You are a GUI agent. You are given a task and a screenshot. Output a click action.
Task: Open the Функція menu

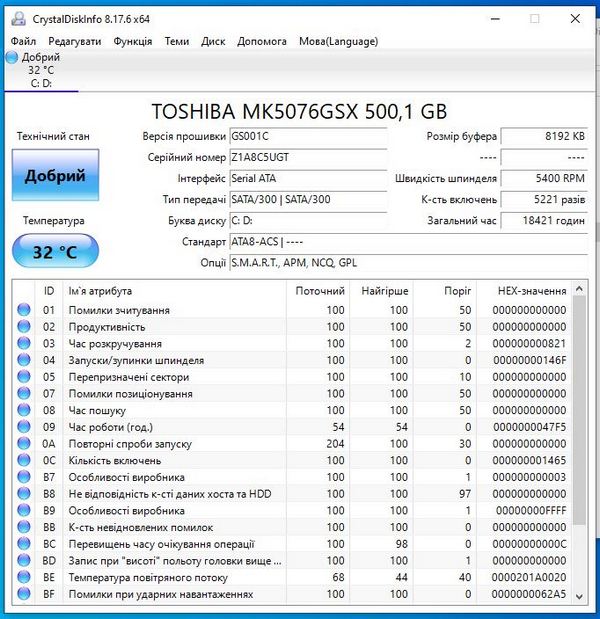tap(133, 41)
